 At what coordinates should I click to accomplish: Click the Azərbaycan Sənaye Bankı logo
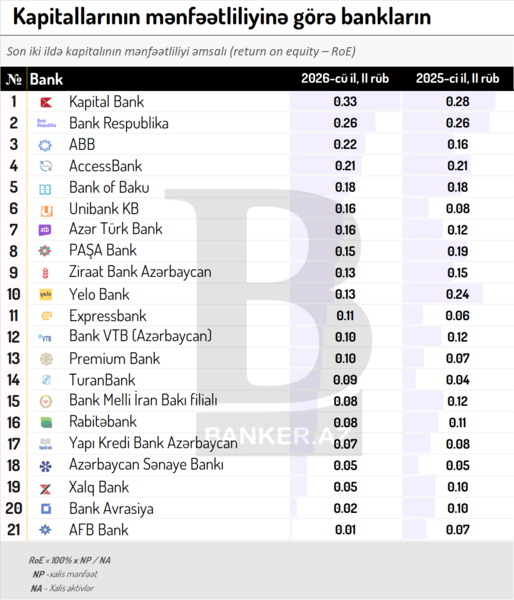(46, 466)
